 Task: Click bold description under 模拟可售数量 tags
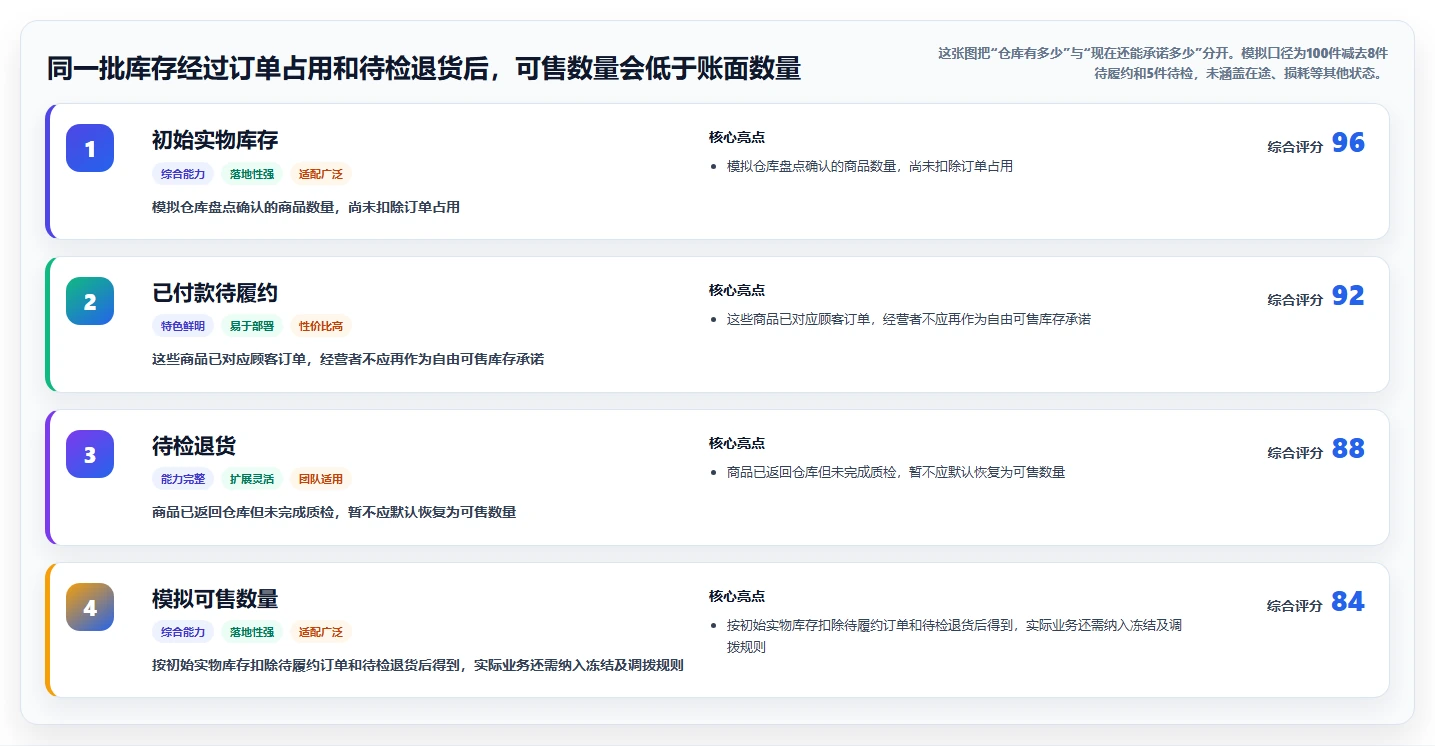(x=418, y=665)
